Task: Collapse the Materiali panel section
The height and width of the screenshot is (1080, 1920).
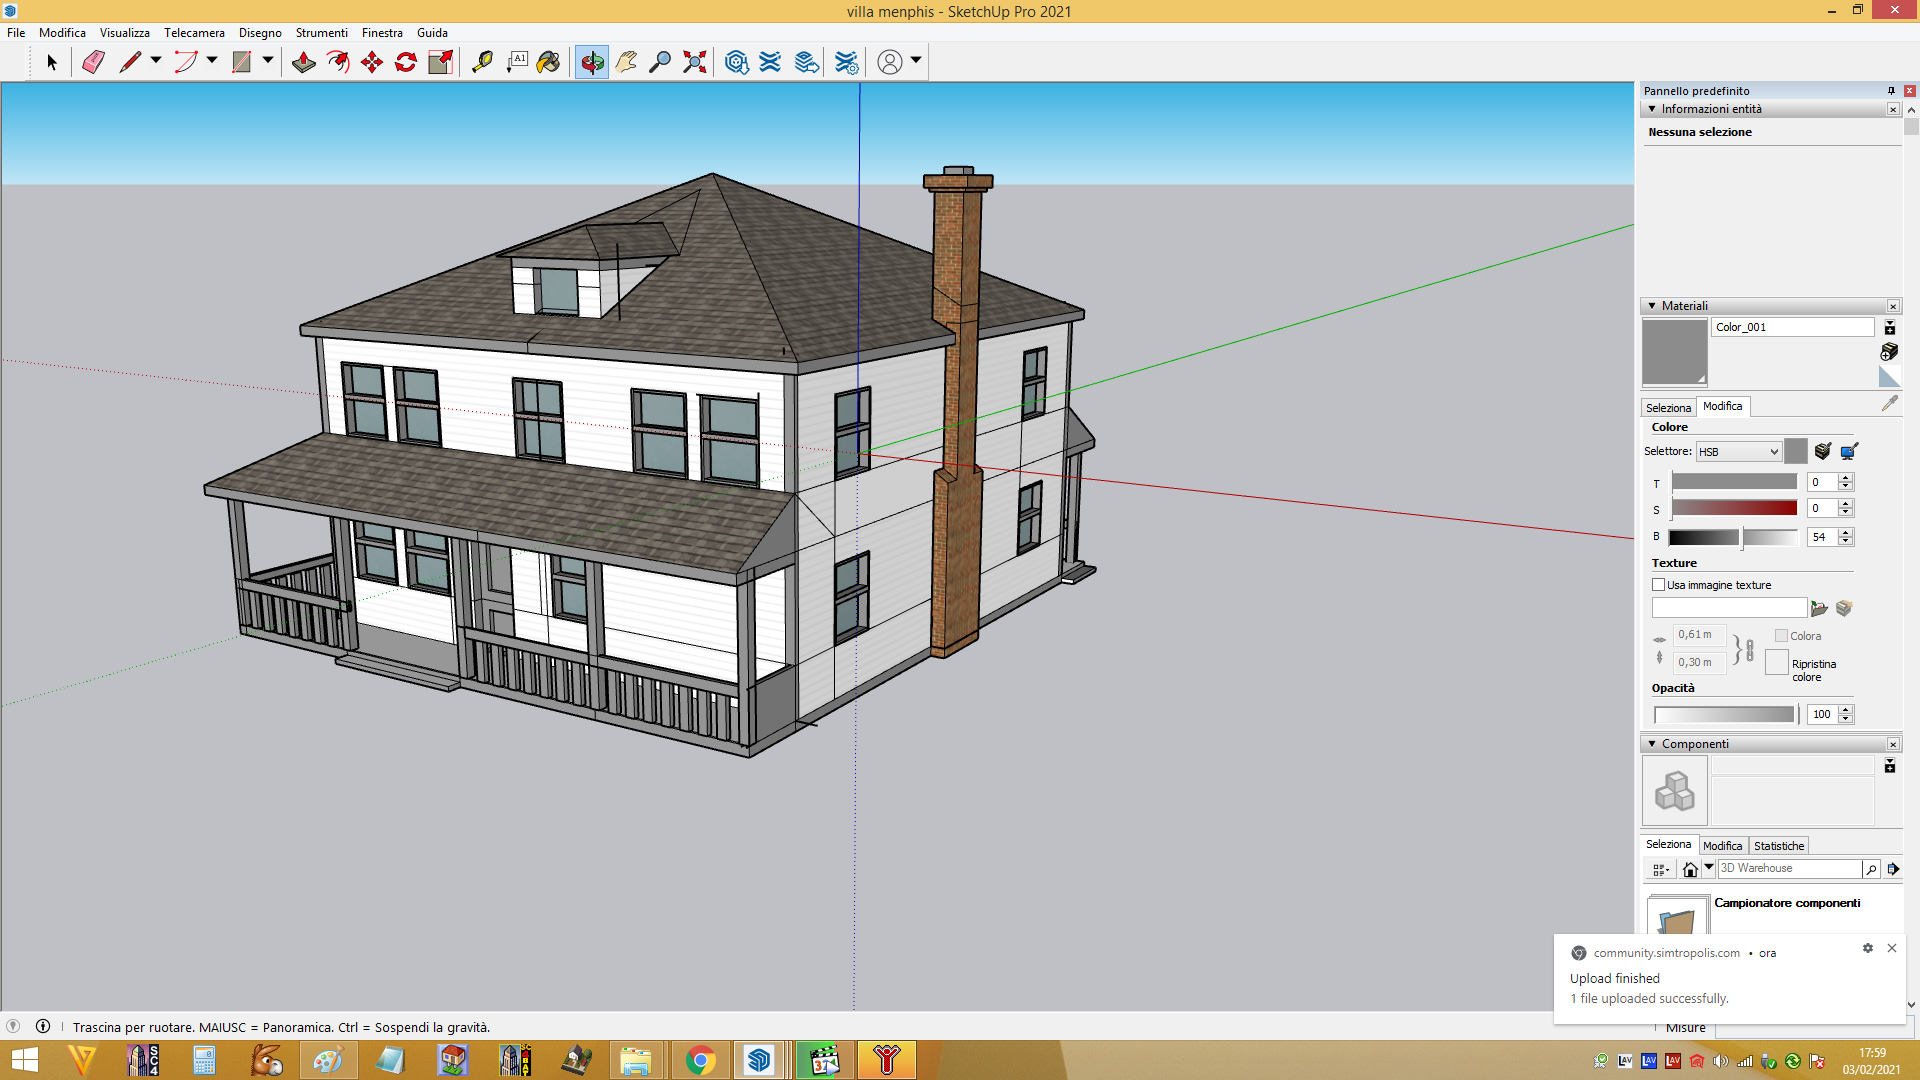Action: [1652, 306]
